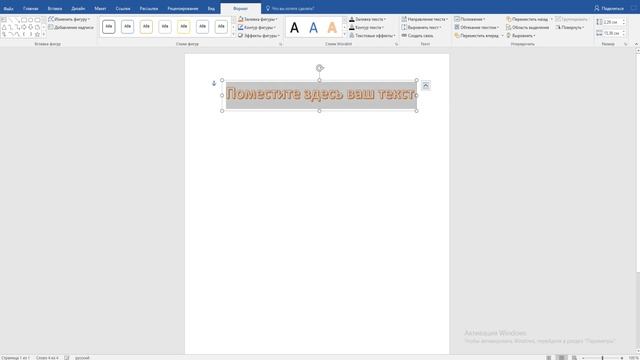Apply the blue WordArt style A

pos(313,28)
